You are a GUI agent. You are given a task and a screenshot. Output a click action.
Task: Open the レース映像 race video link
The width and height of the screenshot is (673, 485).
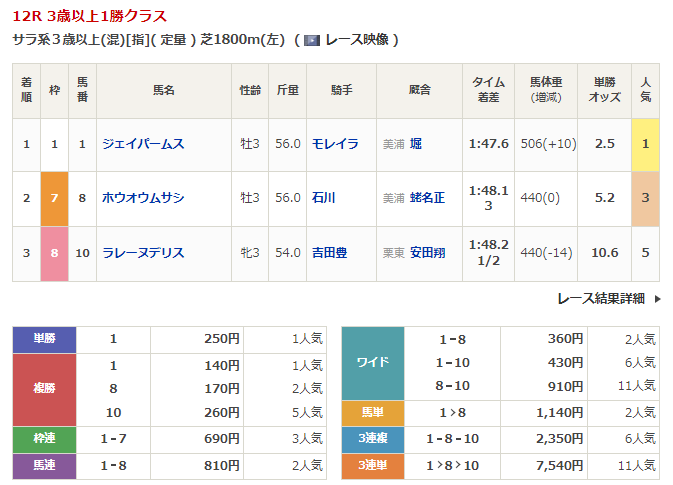(357, 40)
